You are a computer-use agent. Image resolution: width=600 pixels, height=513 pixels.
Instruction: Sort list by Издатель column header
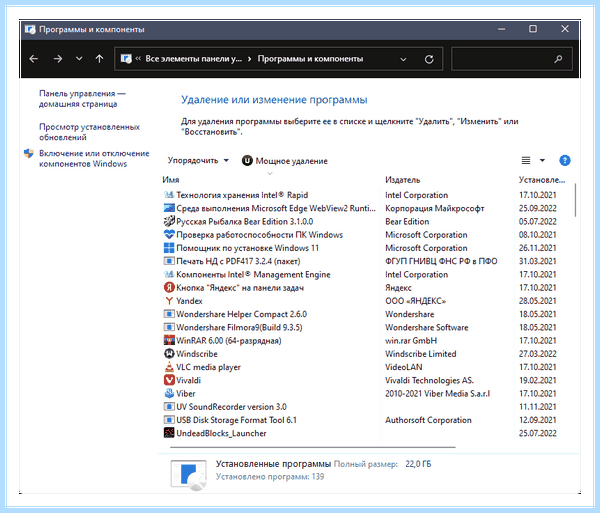(x=402, y=180)
